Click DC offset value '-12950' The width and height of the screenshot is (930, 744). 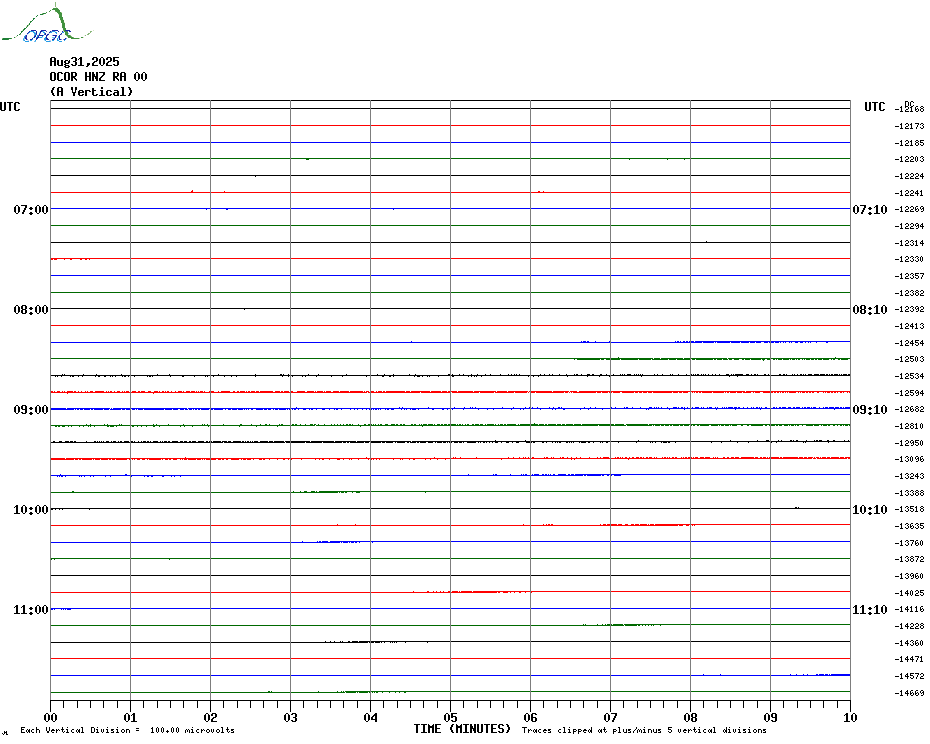click(x=909, y=443)
